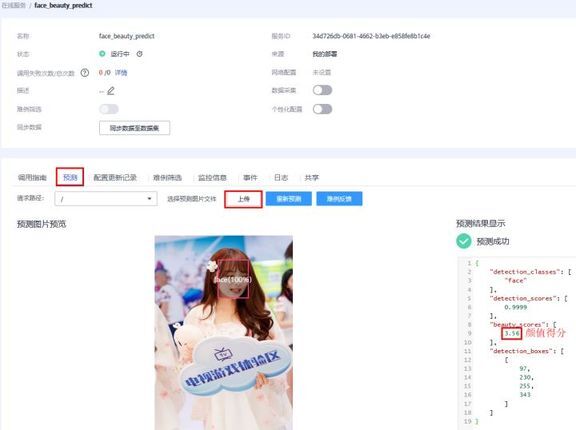Click the 上传 upload button

click(243, 199)
